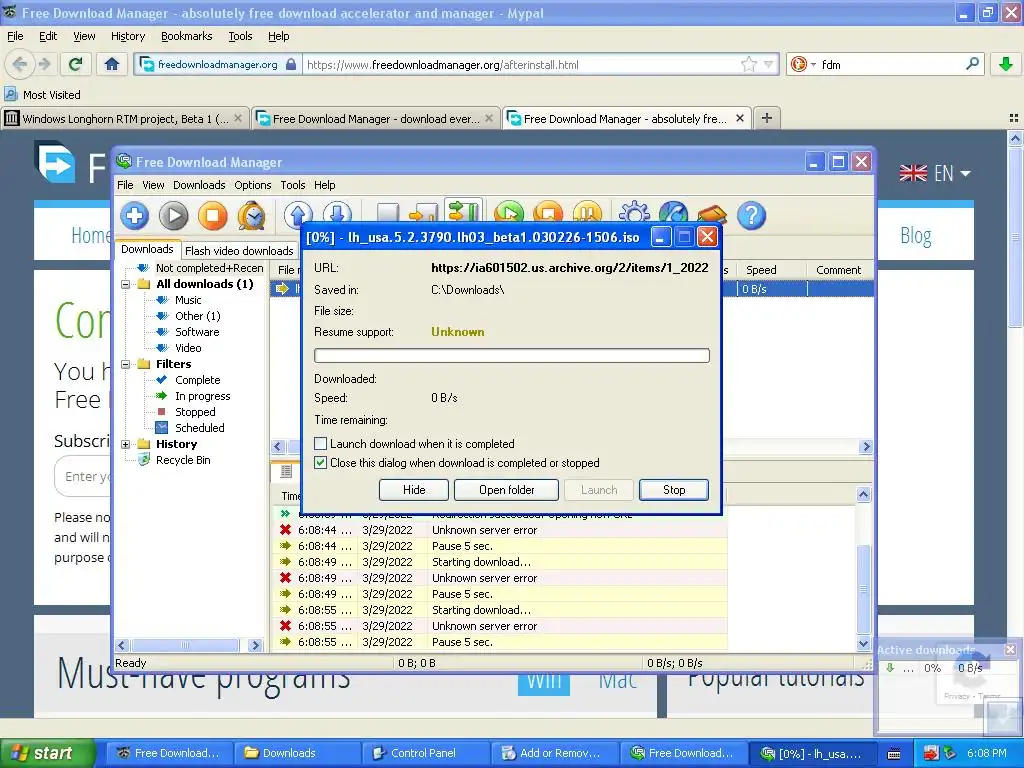Screen dimensions: 1024x768
Task: Select the In progress filter
Action: [202, 396]
